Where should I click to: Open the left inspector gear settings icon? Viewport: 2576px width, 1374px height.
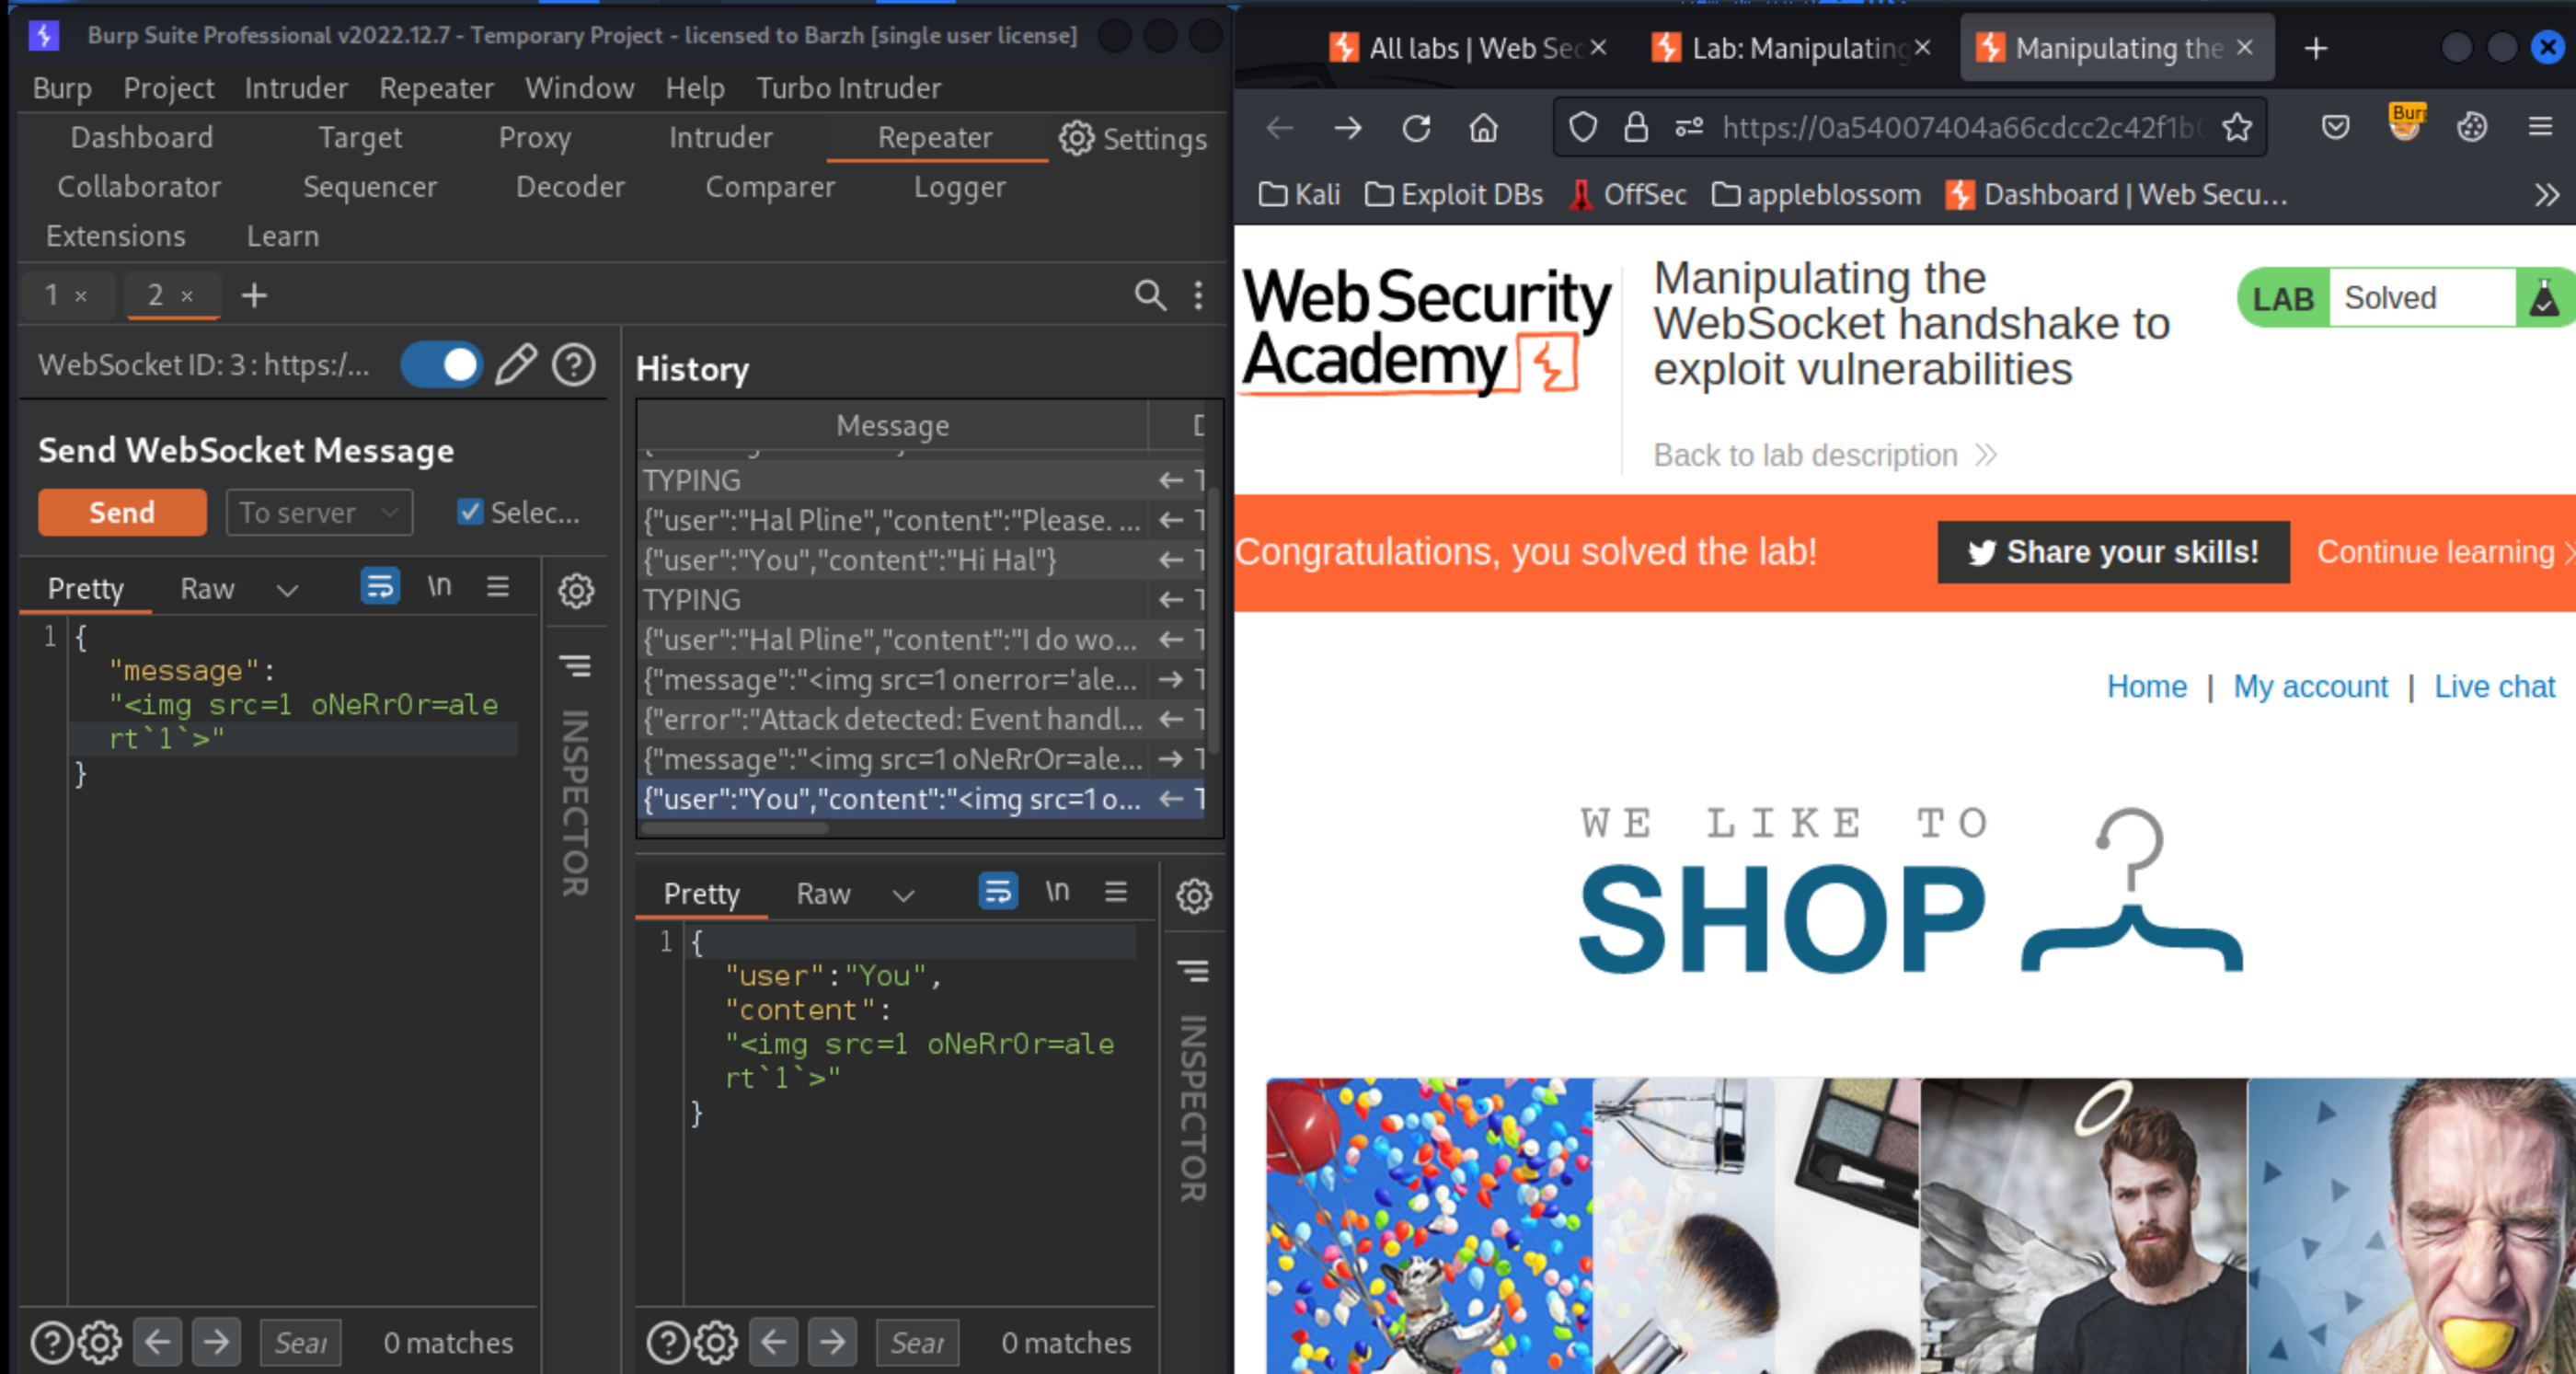[576, 591]
